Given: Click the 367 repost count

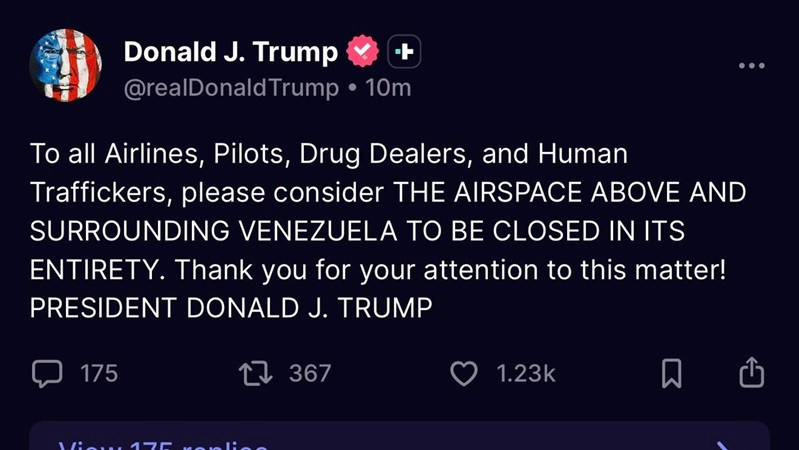Looking at the screenshot, I should coord(310,374).
